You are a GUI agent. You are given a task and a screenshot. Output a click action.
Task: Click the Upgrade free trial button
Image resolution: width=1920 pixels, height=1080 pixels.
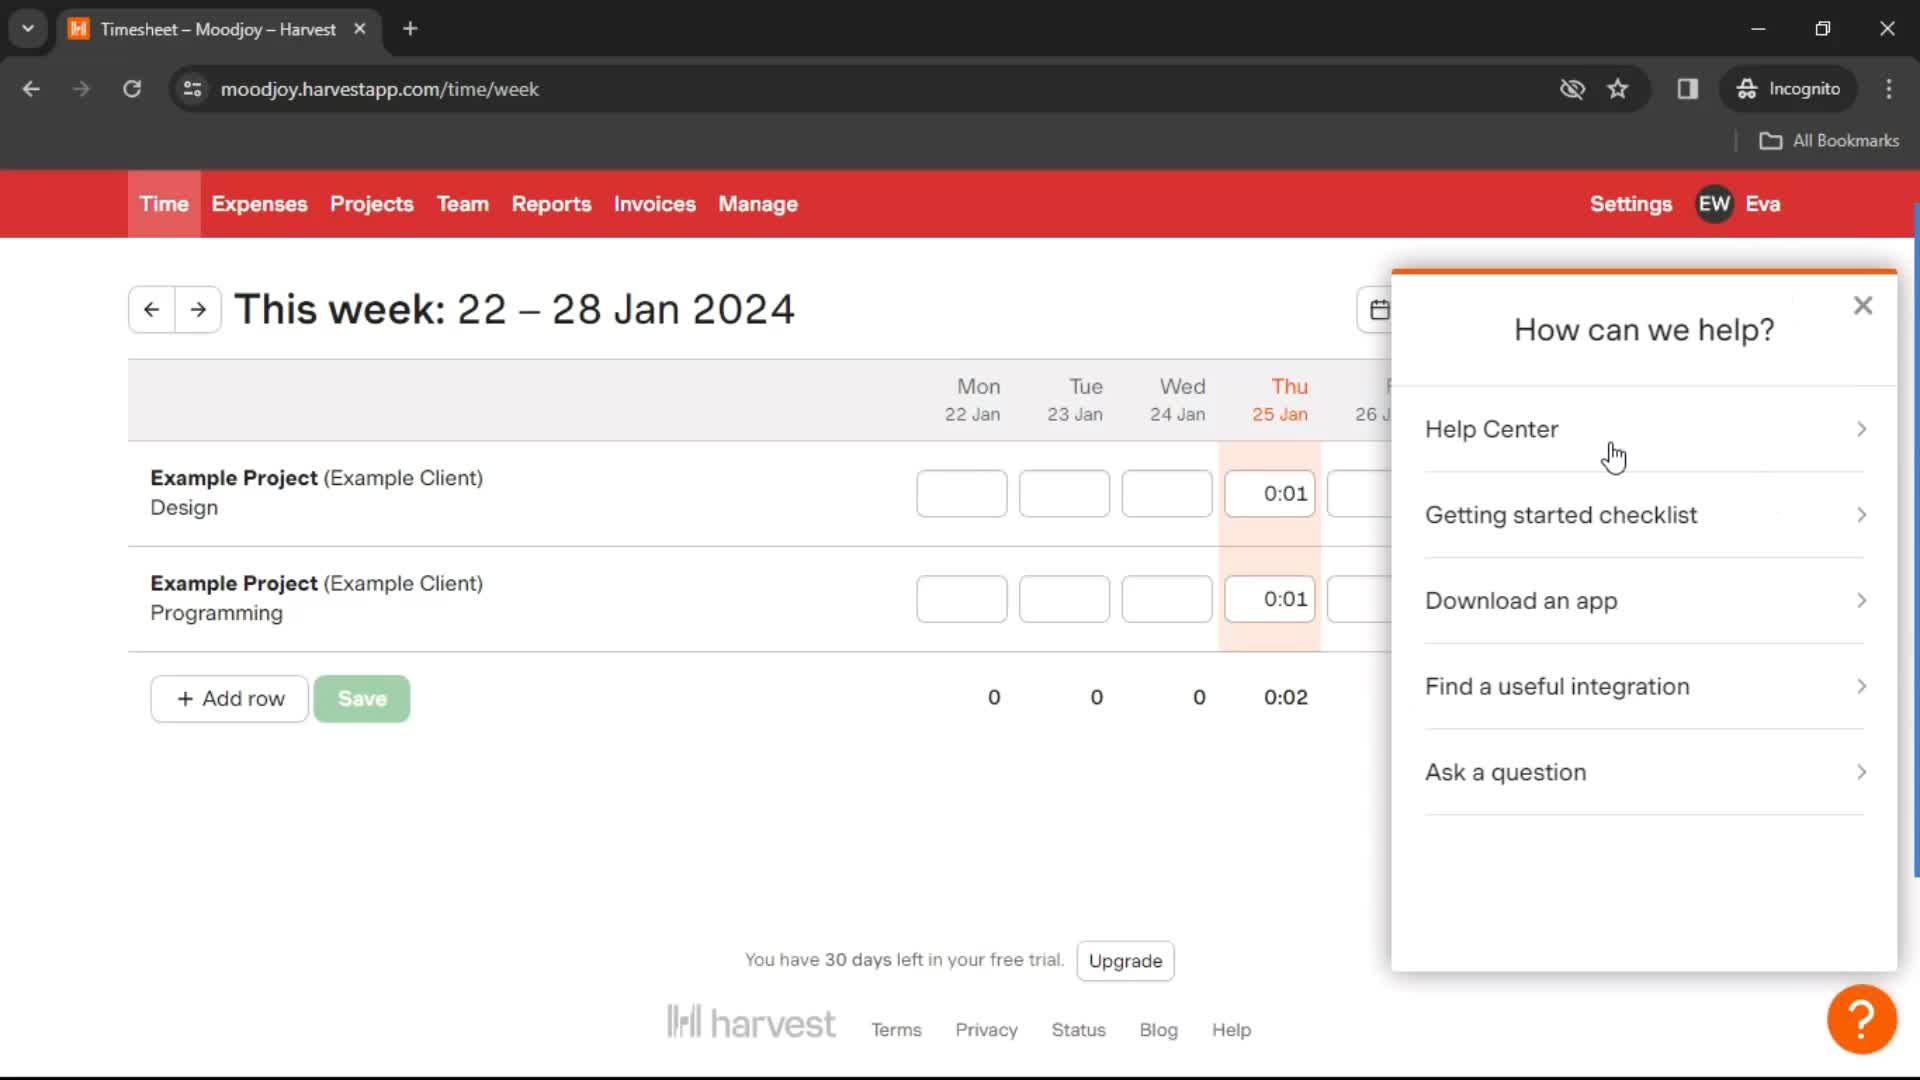[x=1126, y=960]
